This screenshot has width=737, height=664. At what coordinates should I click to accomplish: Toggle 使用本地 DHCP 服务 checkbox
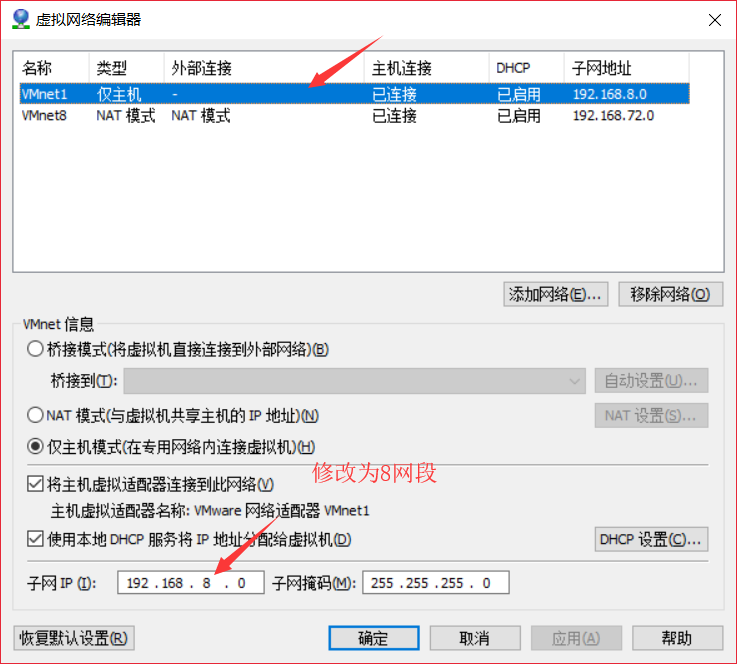[x=35, y=539]
